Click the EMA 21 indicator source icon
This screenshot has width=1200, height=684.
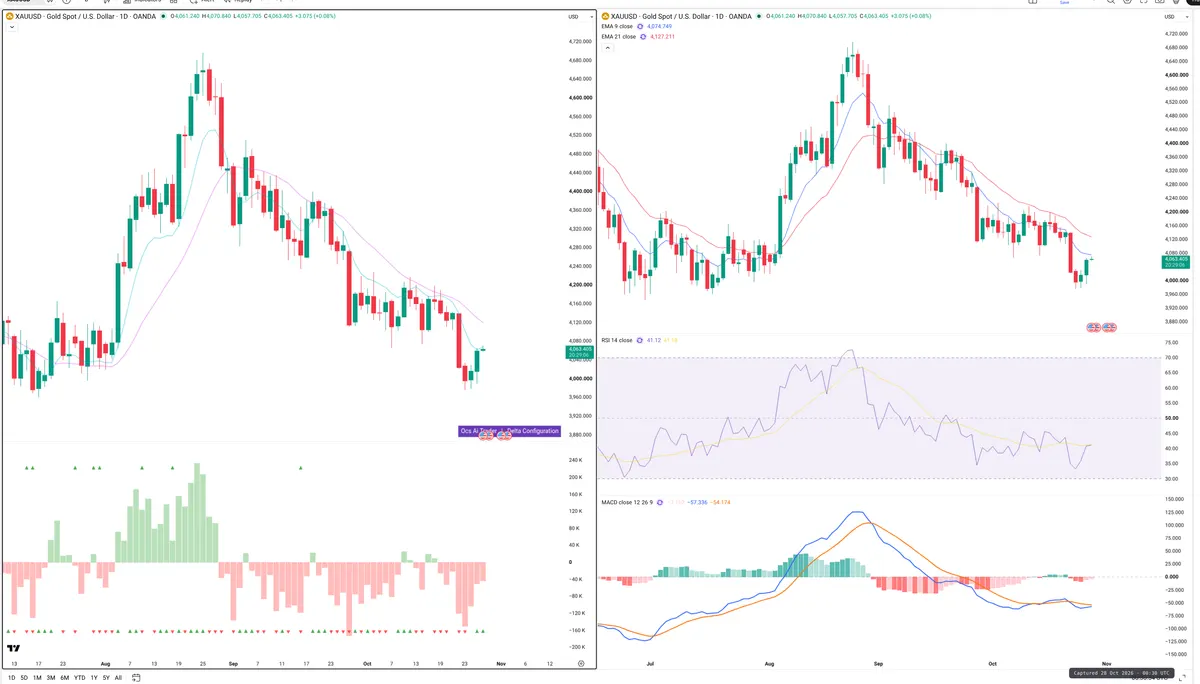click(642, 36)
